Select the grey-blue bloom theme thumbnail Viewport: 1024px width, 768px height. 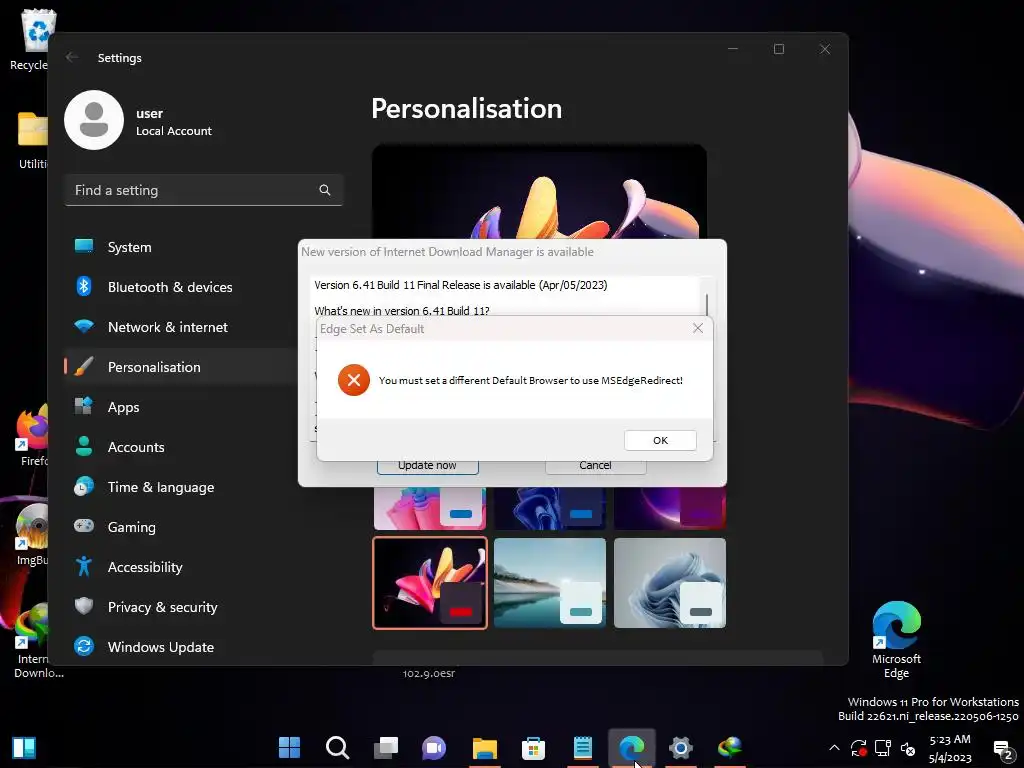pyautogui.click(x=670, y=583)
